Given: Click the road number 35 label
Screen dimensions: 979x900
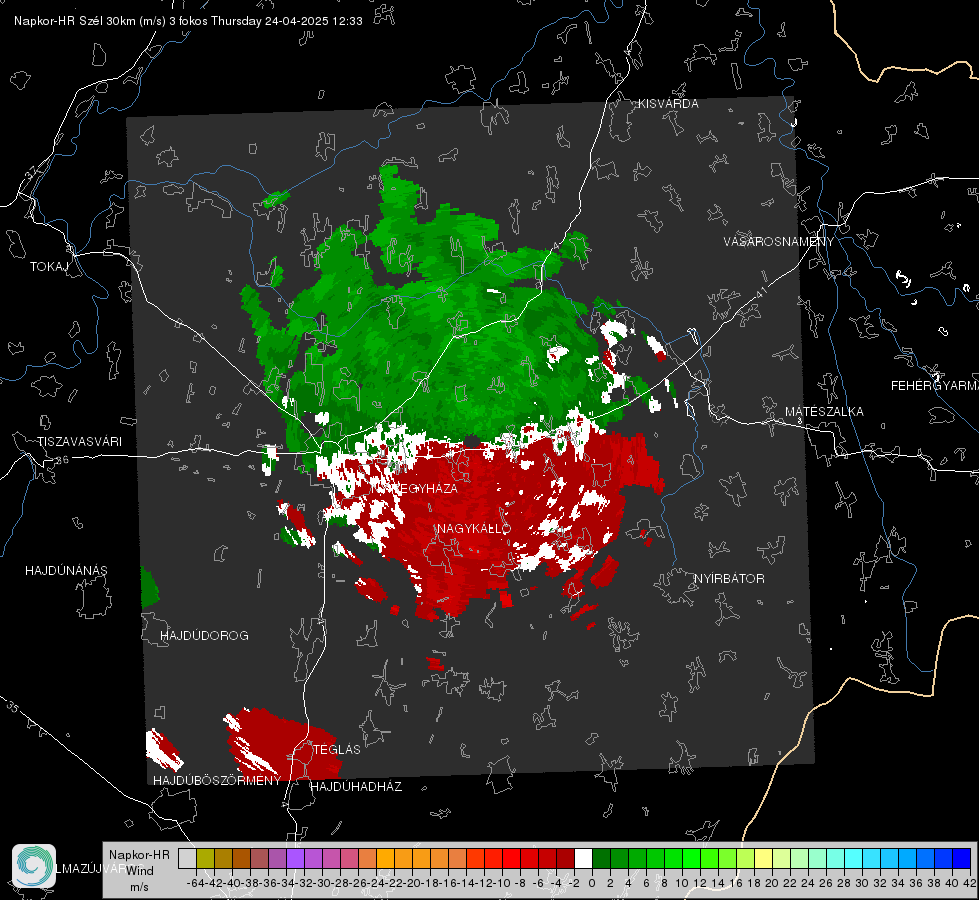Looking at the screenshot, I should point(12,706).
